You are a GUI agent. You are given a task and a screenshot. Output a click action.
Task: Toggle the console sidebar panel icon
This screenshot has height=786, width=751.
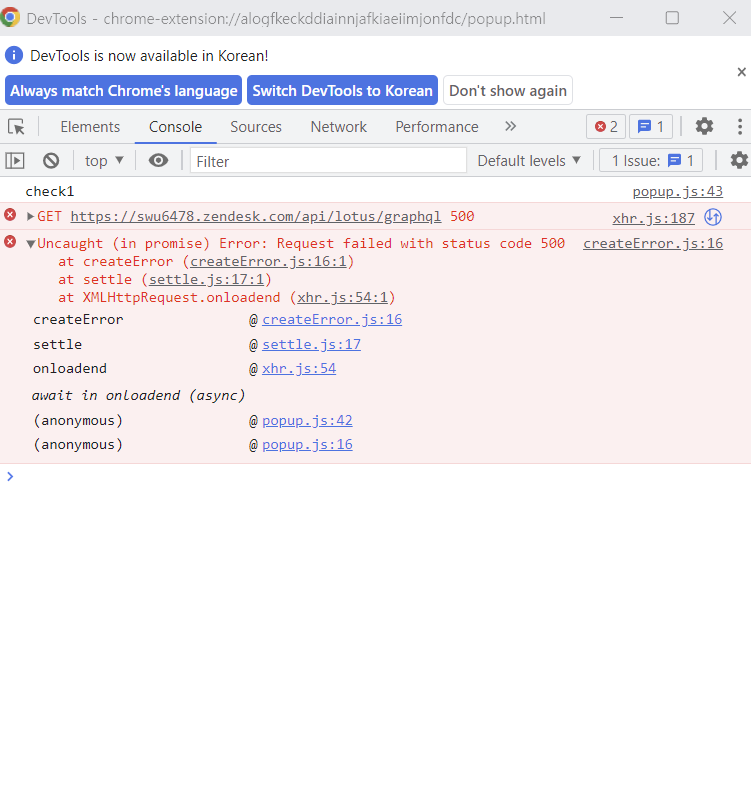coord(15,161)
